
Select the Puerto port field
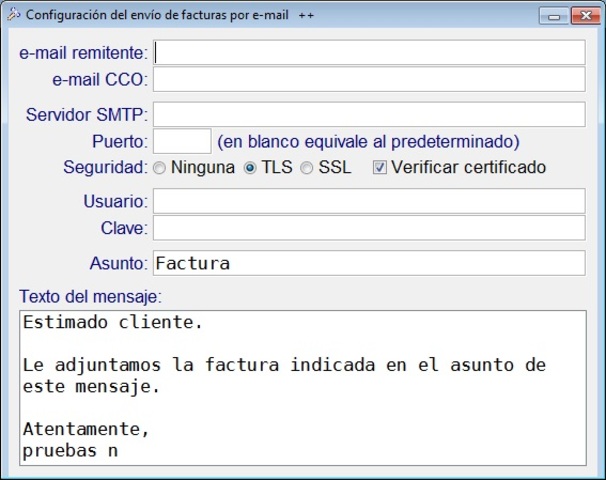tap(182, 141)
